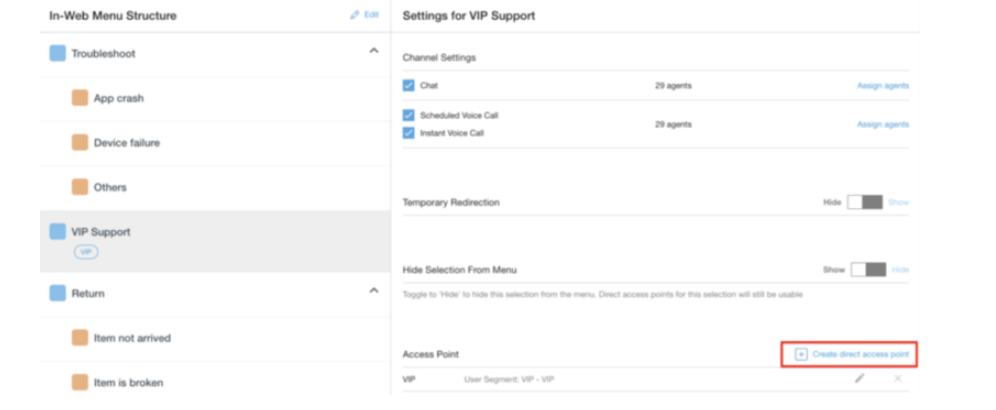Image resolution: width=996 pixels, height=410 pixels.
Task: Click Assign agents link for Chat
Action: [882, 86]
